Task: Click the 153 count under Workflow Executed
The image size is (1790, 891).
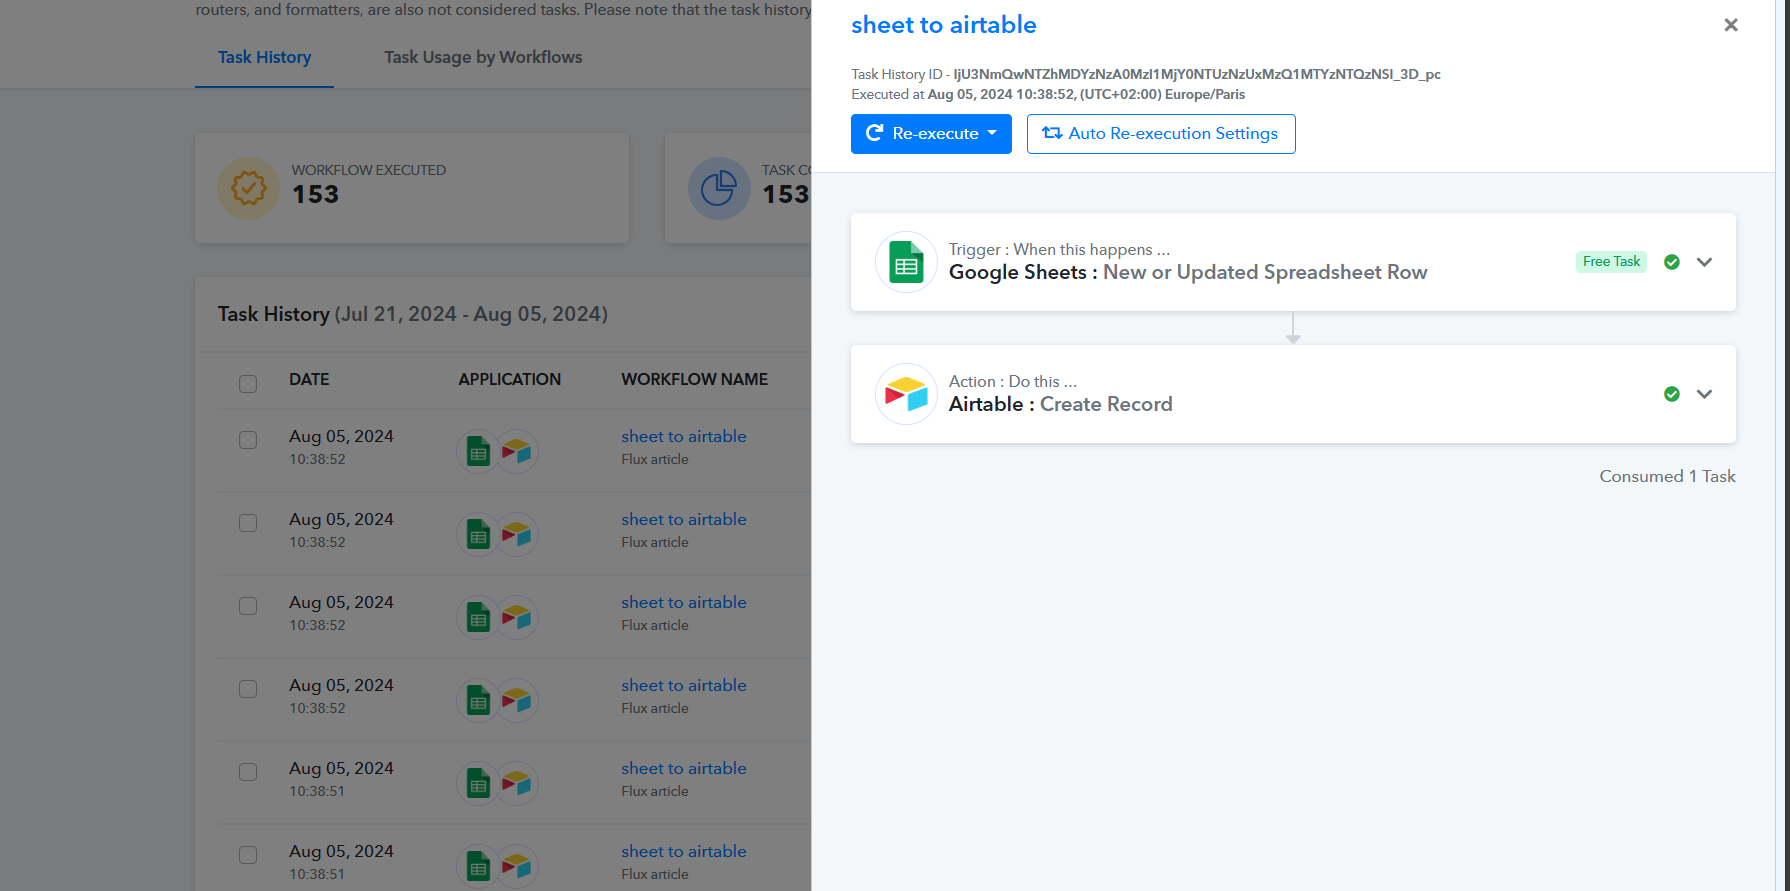Action: tap(315, 195)
